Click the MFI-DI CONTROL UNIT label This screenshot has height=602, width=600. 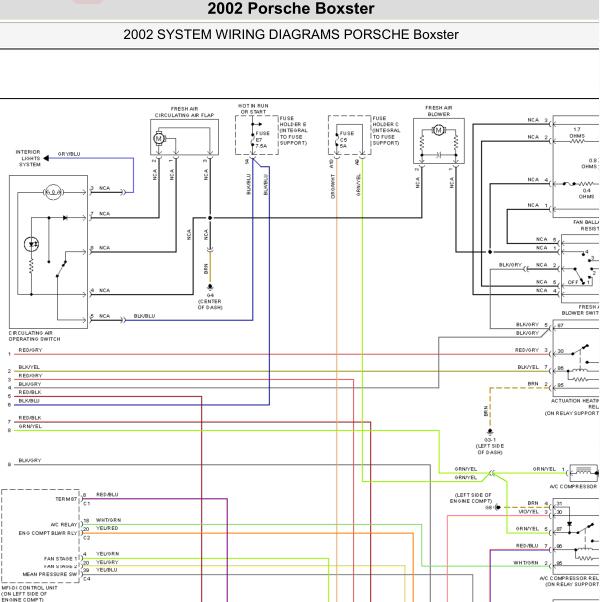coord(29,588)
